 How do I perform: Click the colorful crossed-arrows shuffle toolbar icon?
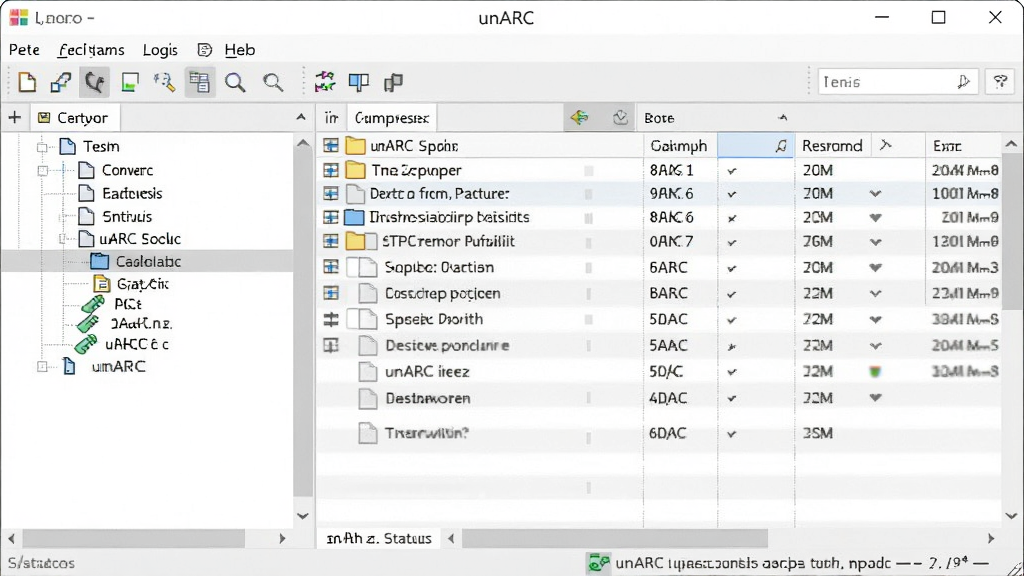325,82
